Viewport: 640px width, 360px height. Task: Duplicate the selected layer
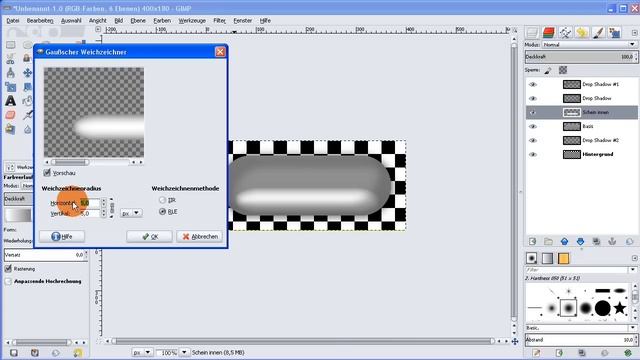(596, 242)
